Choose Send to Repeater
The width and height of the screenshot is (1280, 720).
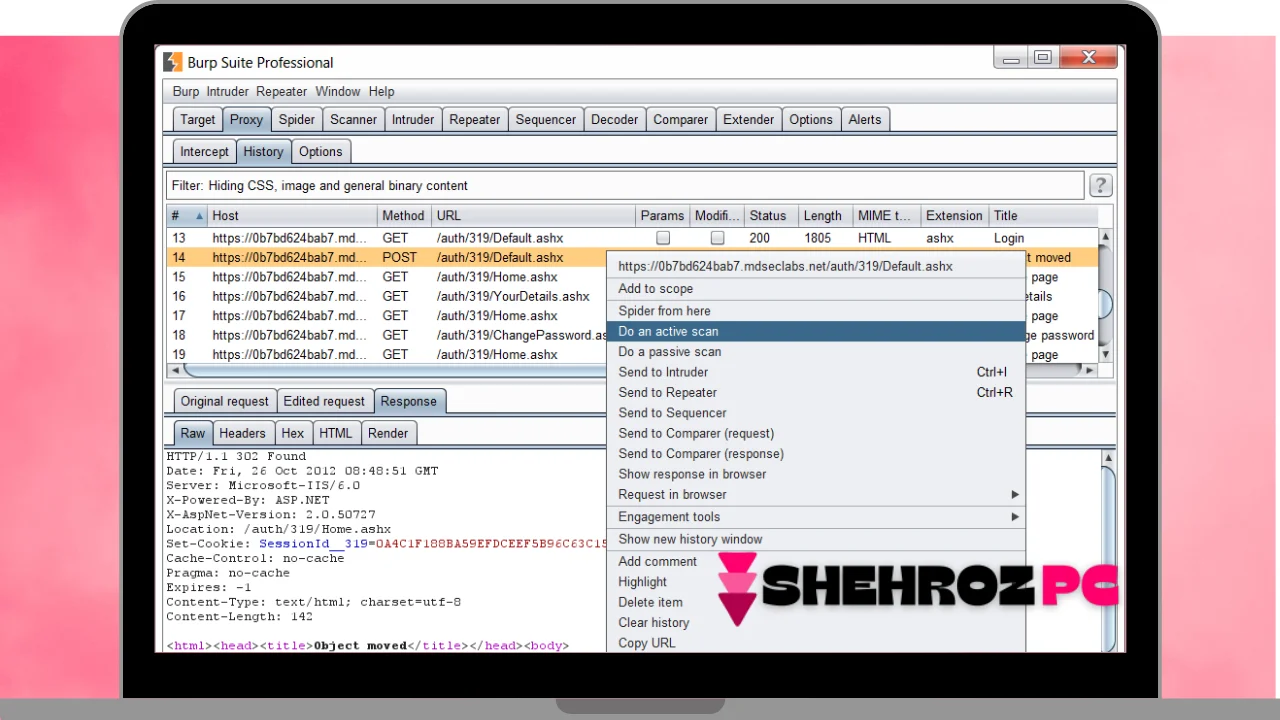816,392
